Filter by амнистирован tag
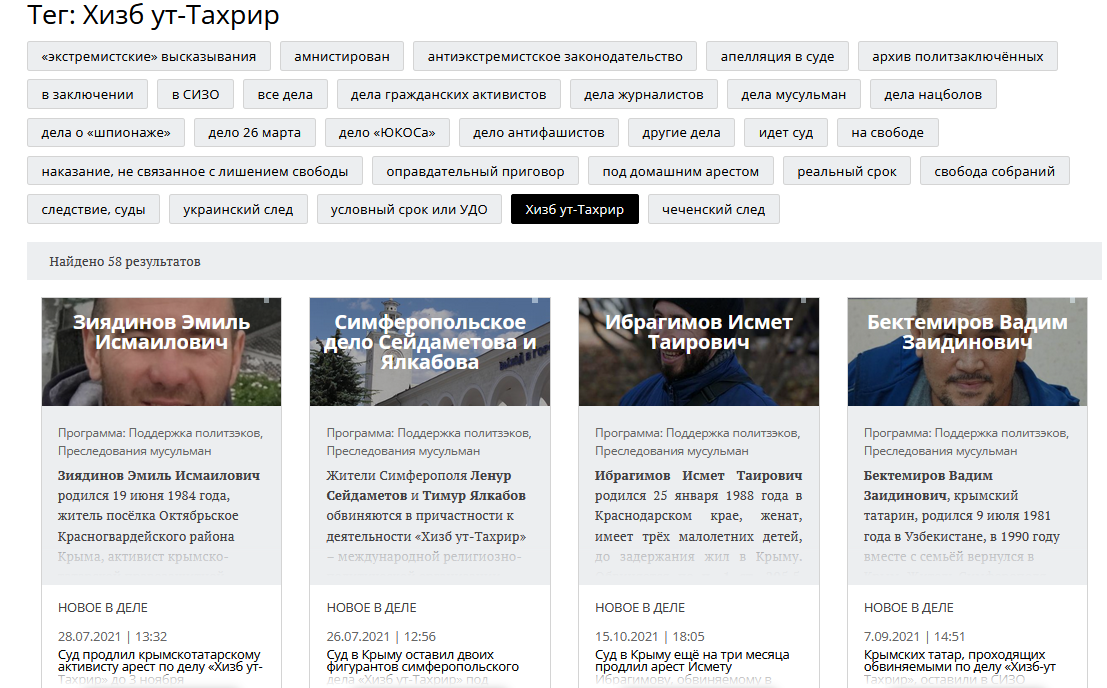 point(342,56)
